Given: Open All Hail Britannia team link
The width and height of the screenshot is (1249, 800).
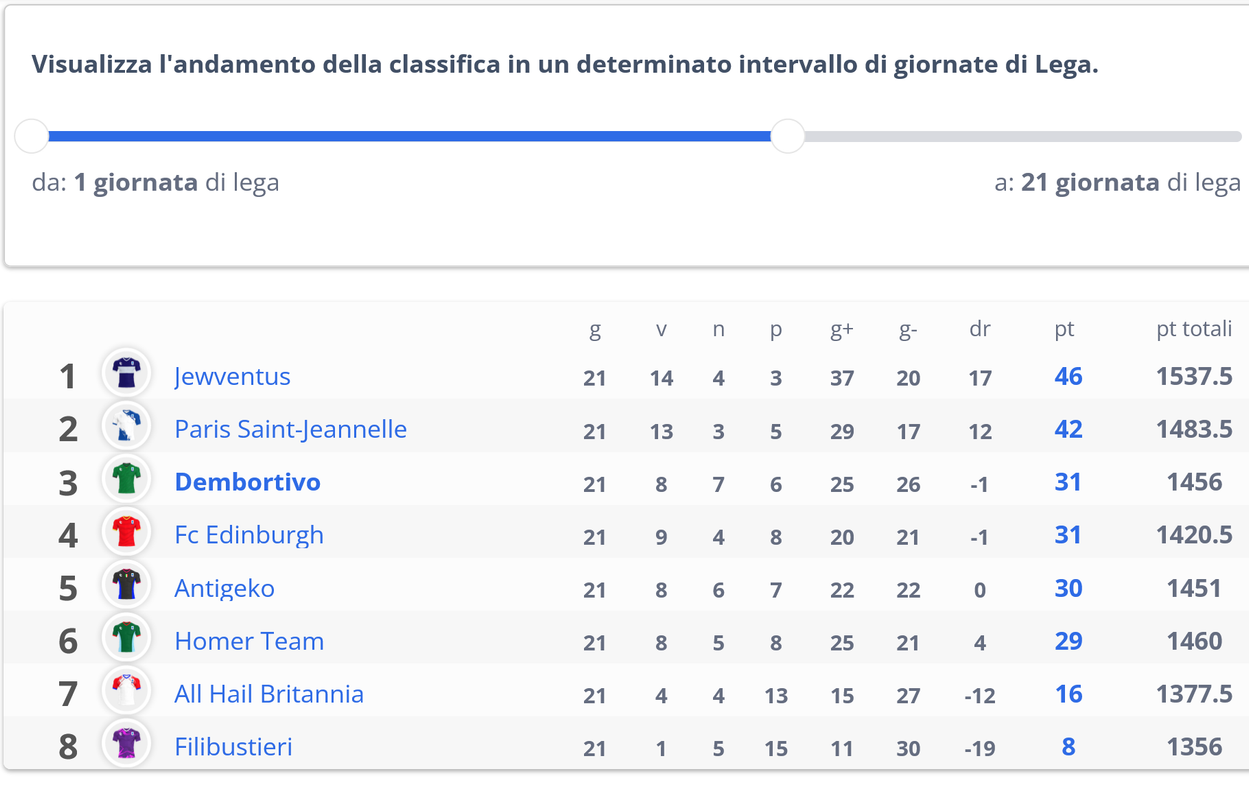Looking at the screenshot, I should [x=269, y=695].
